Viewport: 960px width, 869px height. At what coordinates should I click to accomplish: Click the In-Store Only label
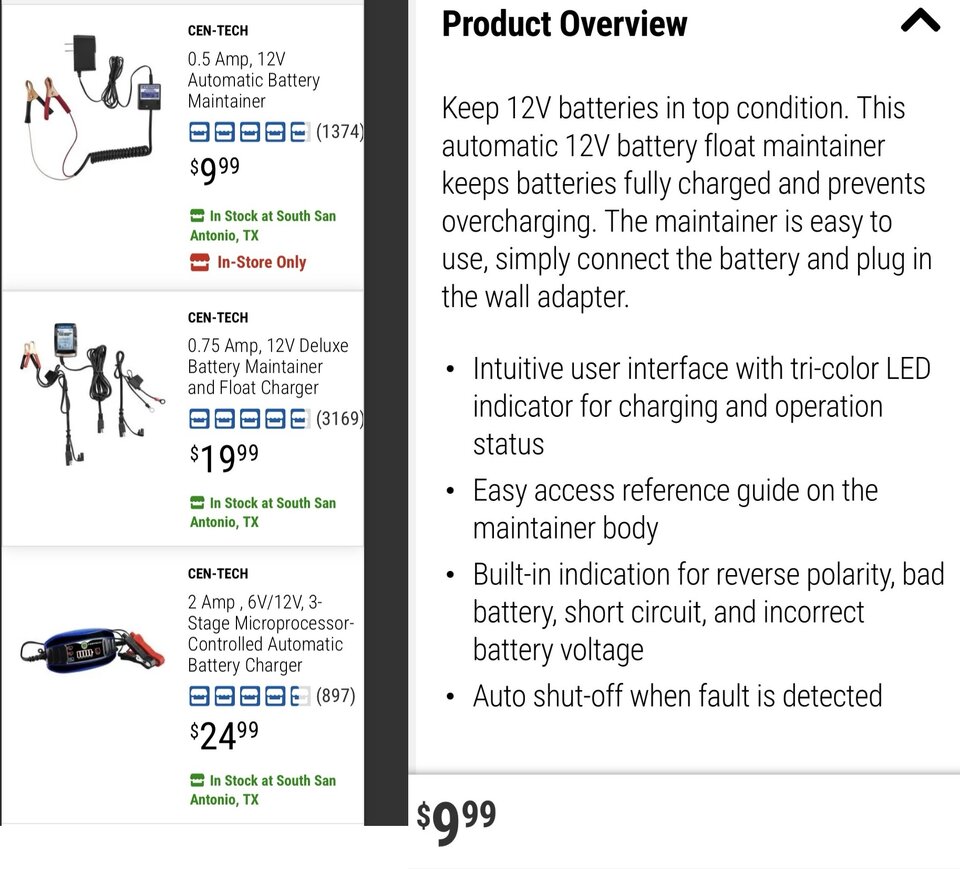261,262
